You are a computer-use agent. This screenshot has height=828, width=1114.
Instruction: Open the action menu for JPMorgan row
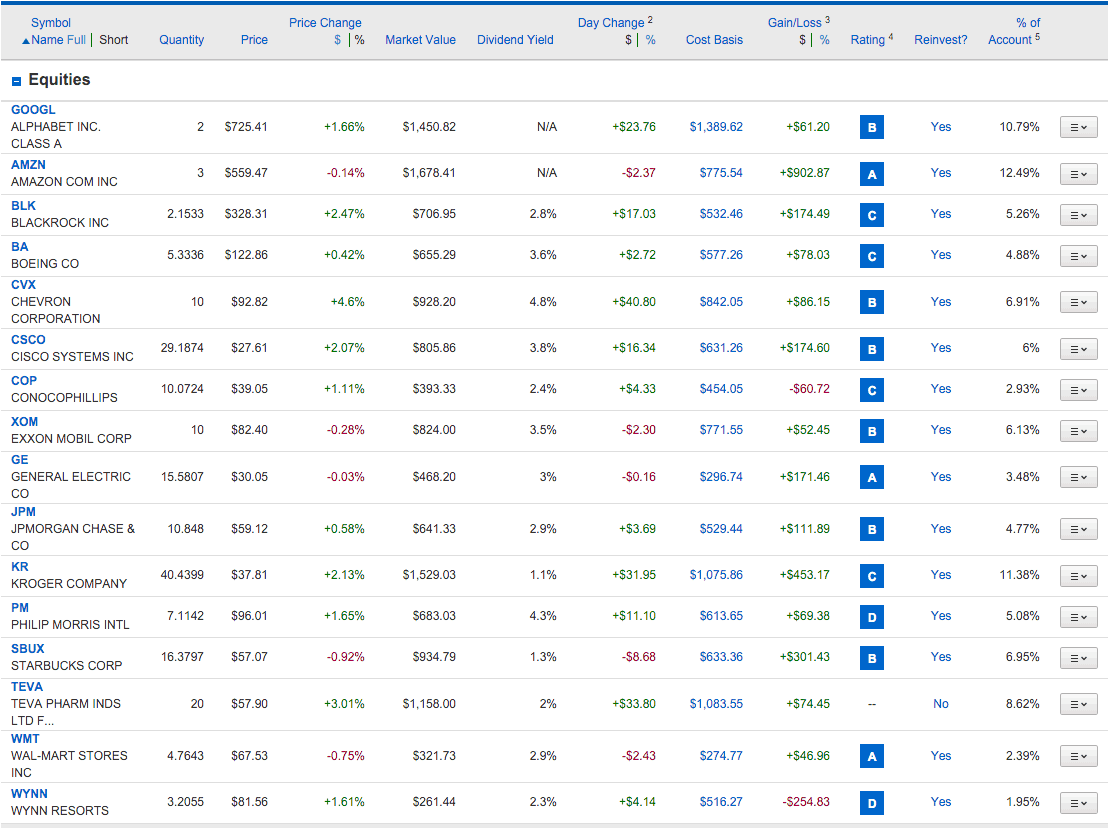[x=1078, y=529]
